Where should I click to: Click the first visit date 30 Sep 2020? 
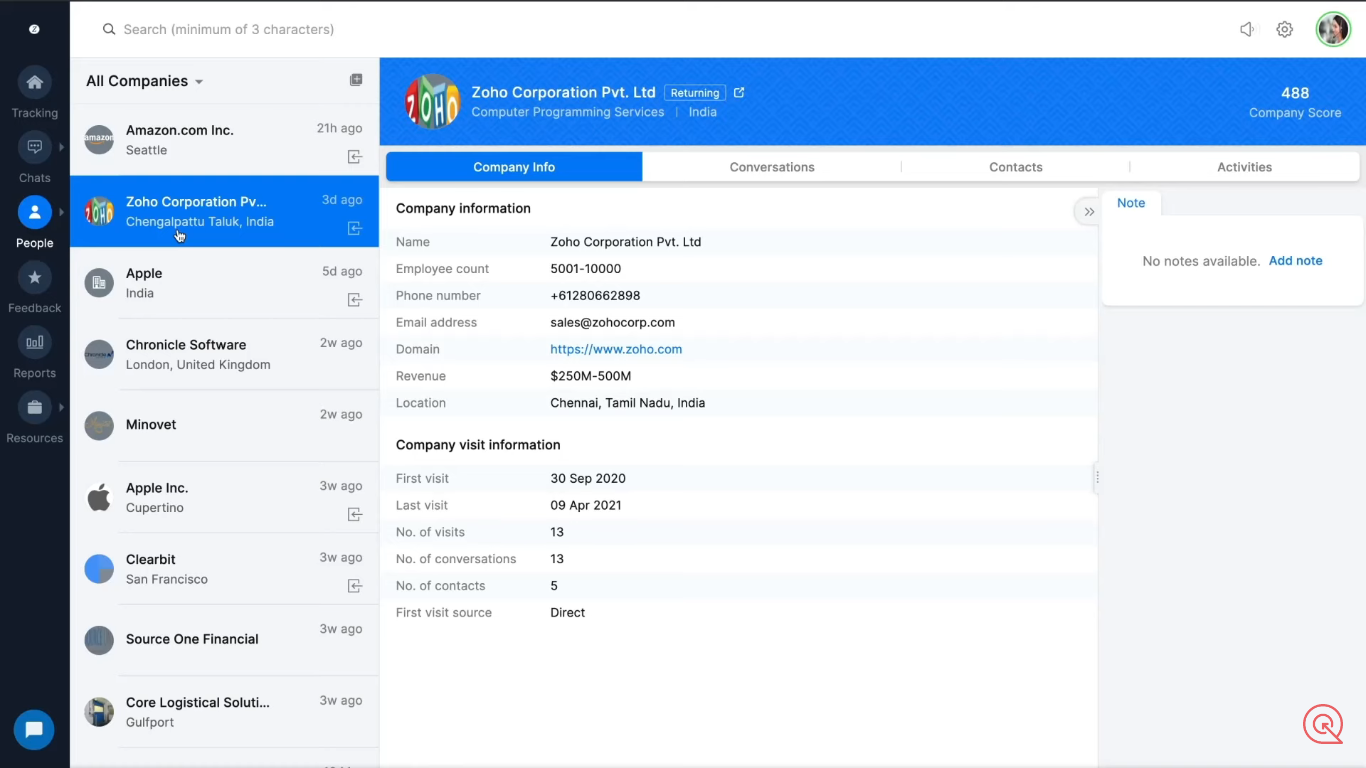tap(588, 478)
